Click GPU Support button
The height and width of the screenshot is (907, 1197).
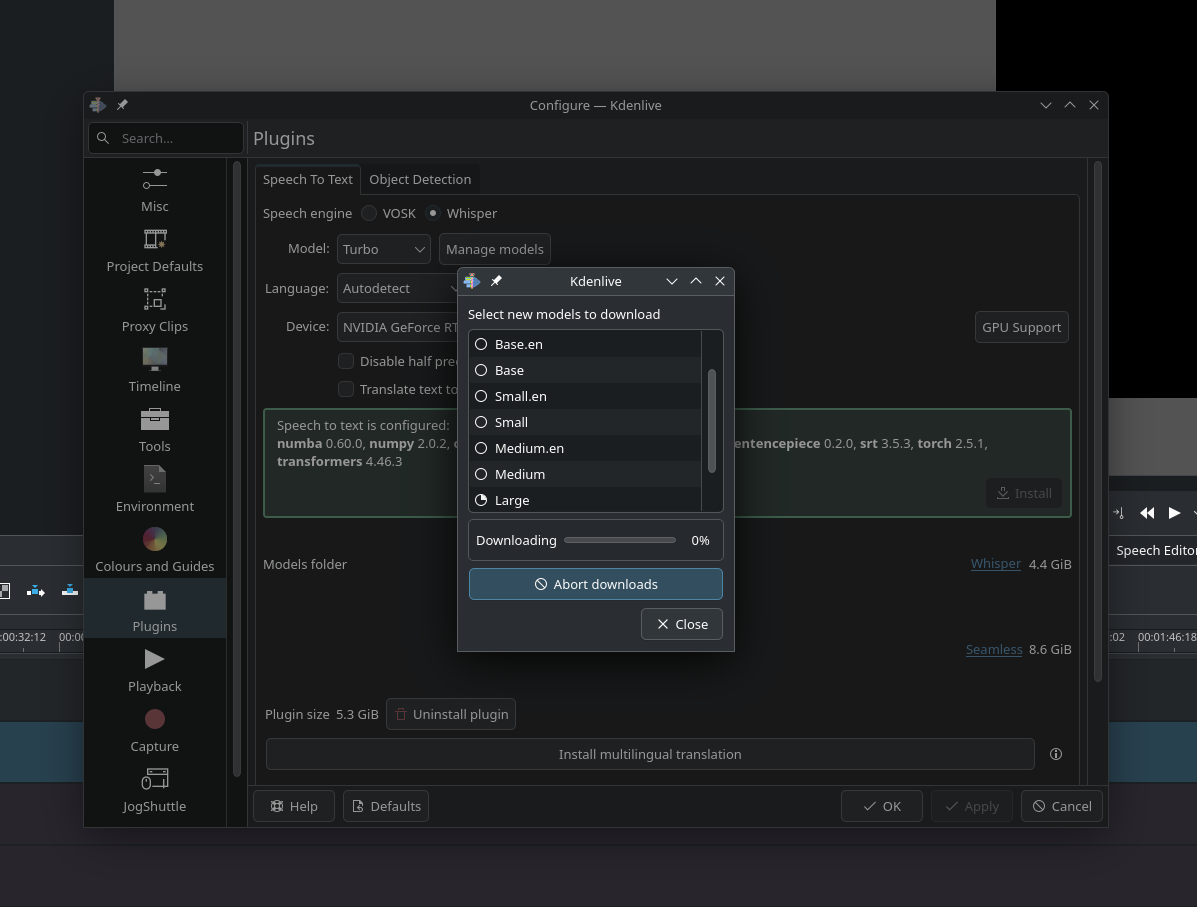[x=1021, y=328]
